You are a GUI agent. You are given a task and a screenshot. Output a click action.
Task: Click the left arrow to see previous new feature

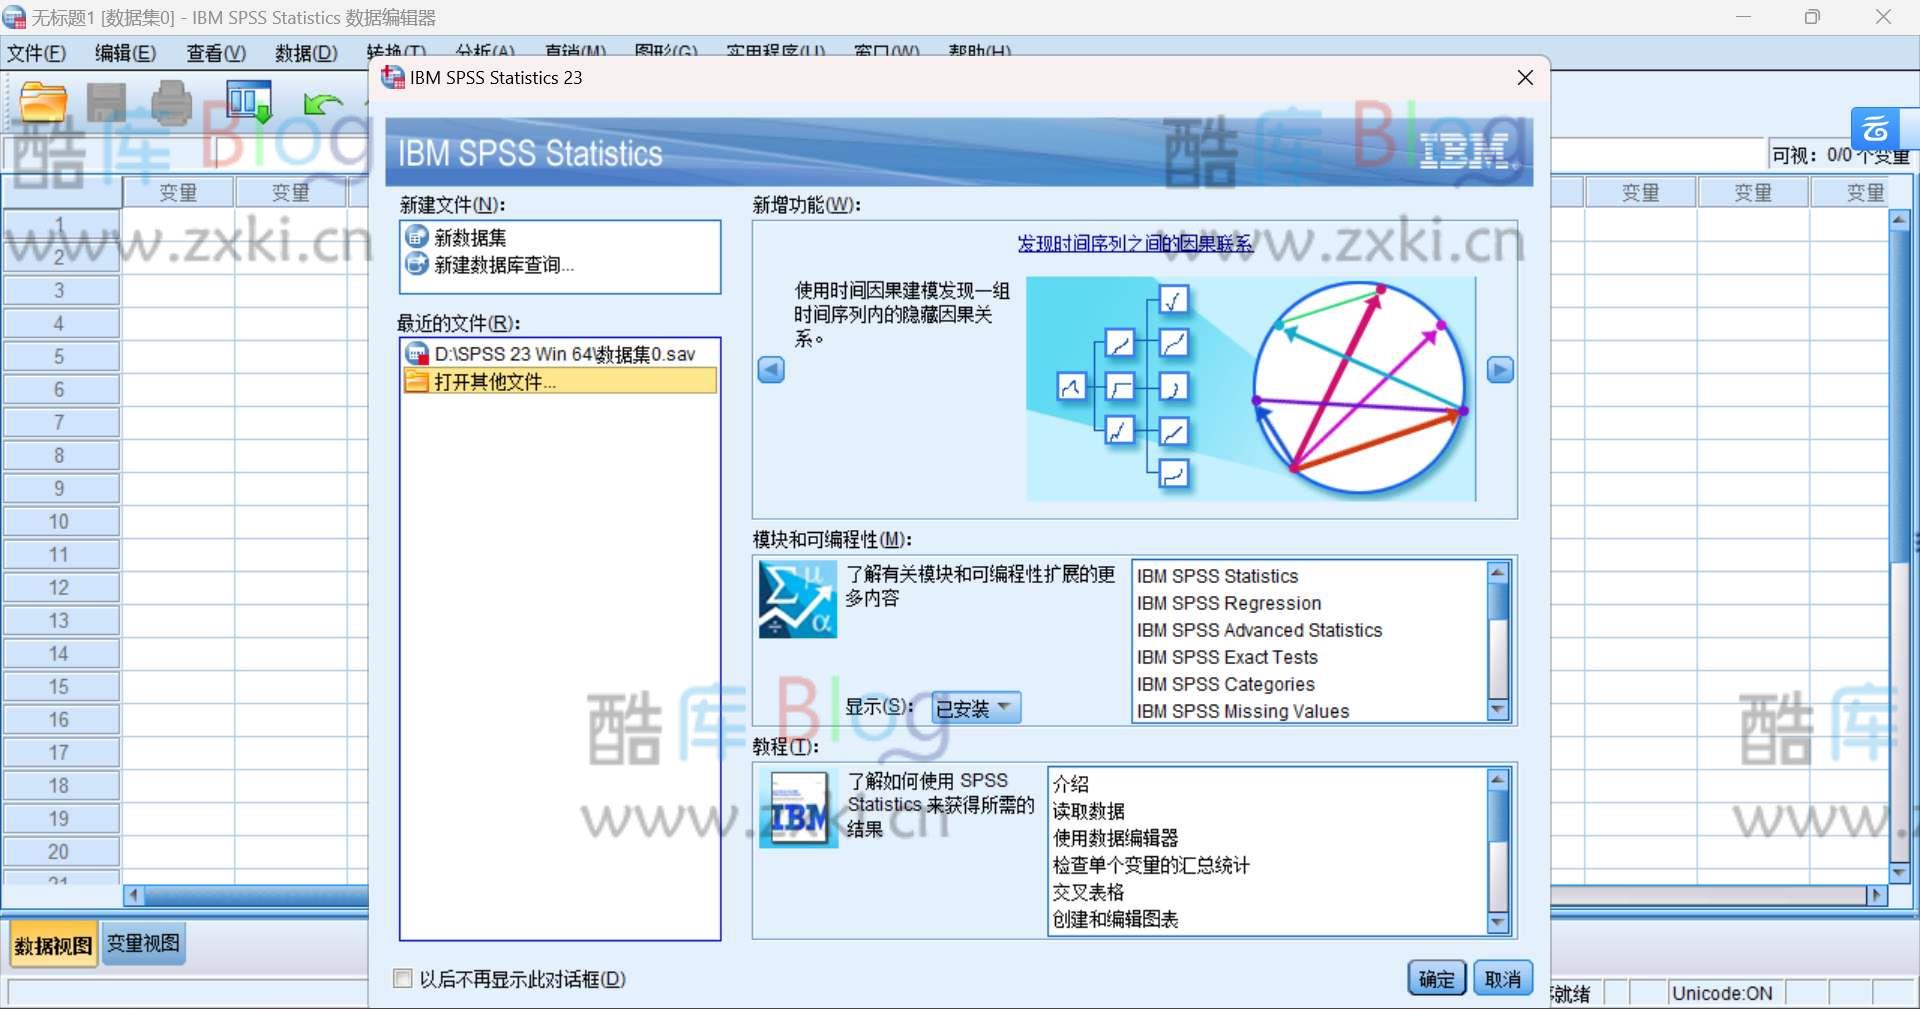tap(770, 369)
